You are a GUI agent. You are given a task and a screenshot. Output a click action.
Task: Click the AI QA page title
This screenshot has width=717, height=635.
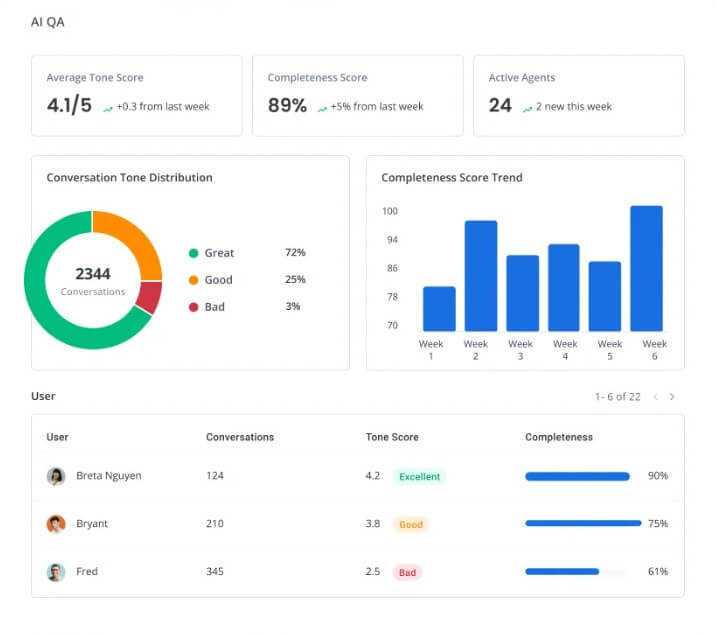point(48,22)
